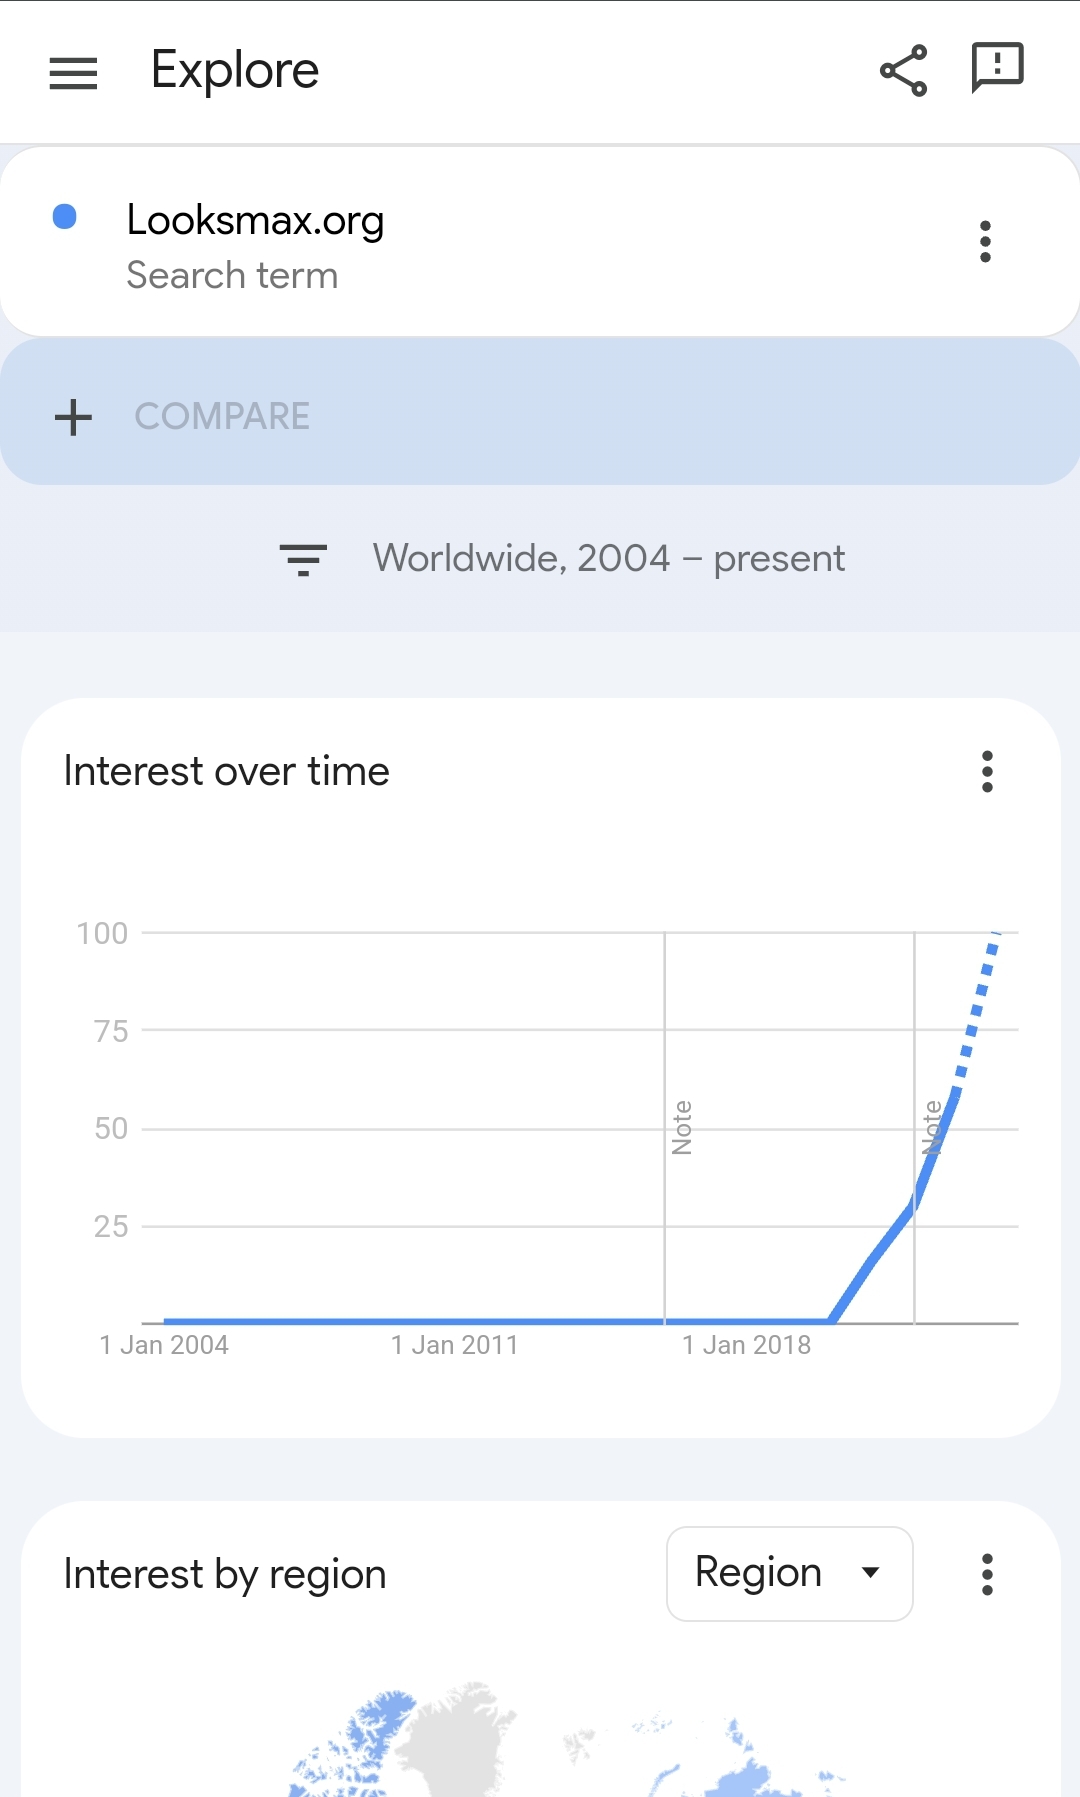This screenshot has height=1797, width=1080.
Task: Click the Looksmax.org search term link
Action: (x=255, y=220)
